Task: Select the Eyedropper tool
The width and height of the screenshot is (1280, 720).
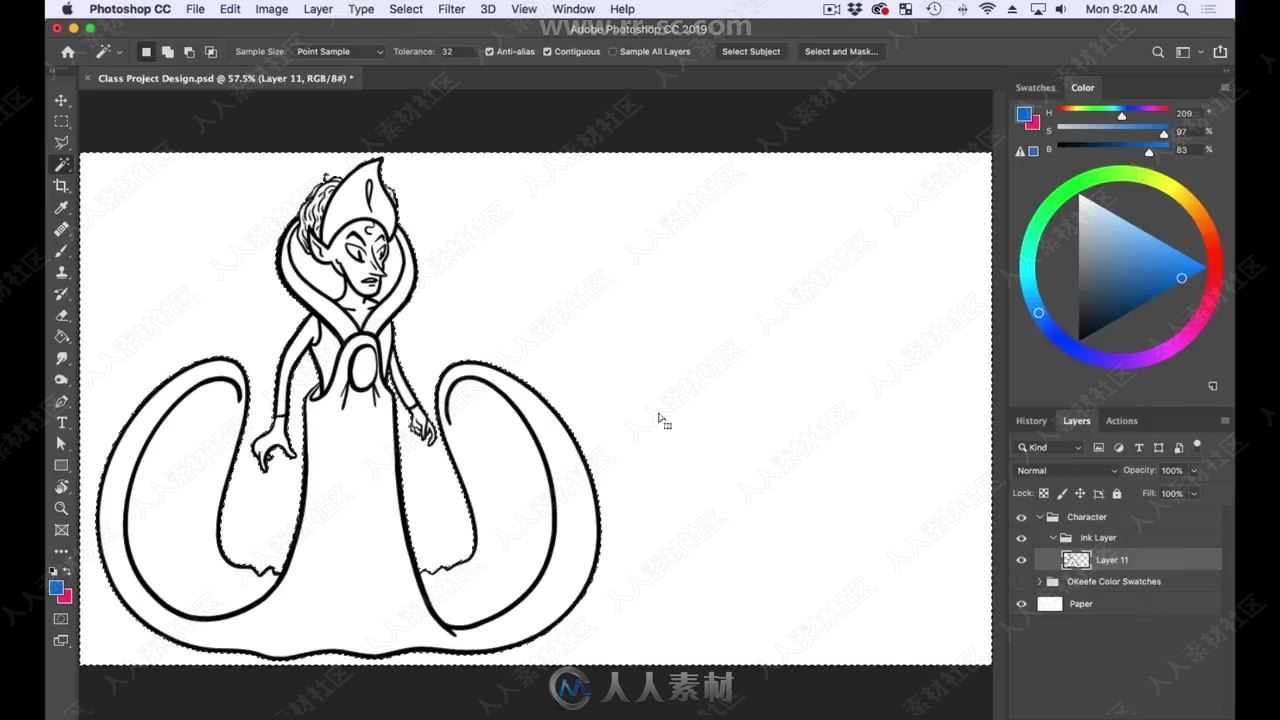Action: click(61, 208)
